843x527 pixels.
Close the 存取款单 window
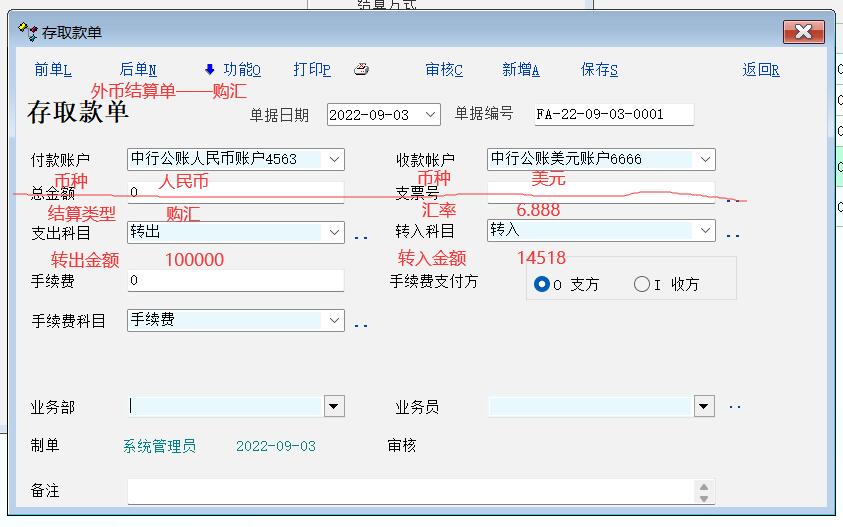pos(803,32)
